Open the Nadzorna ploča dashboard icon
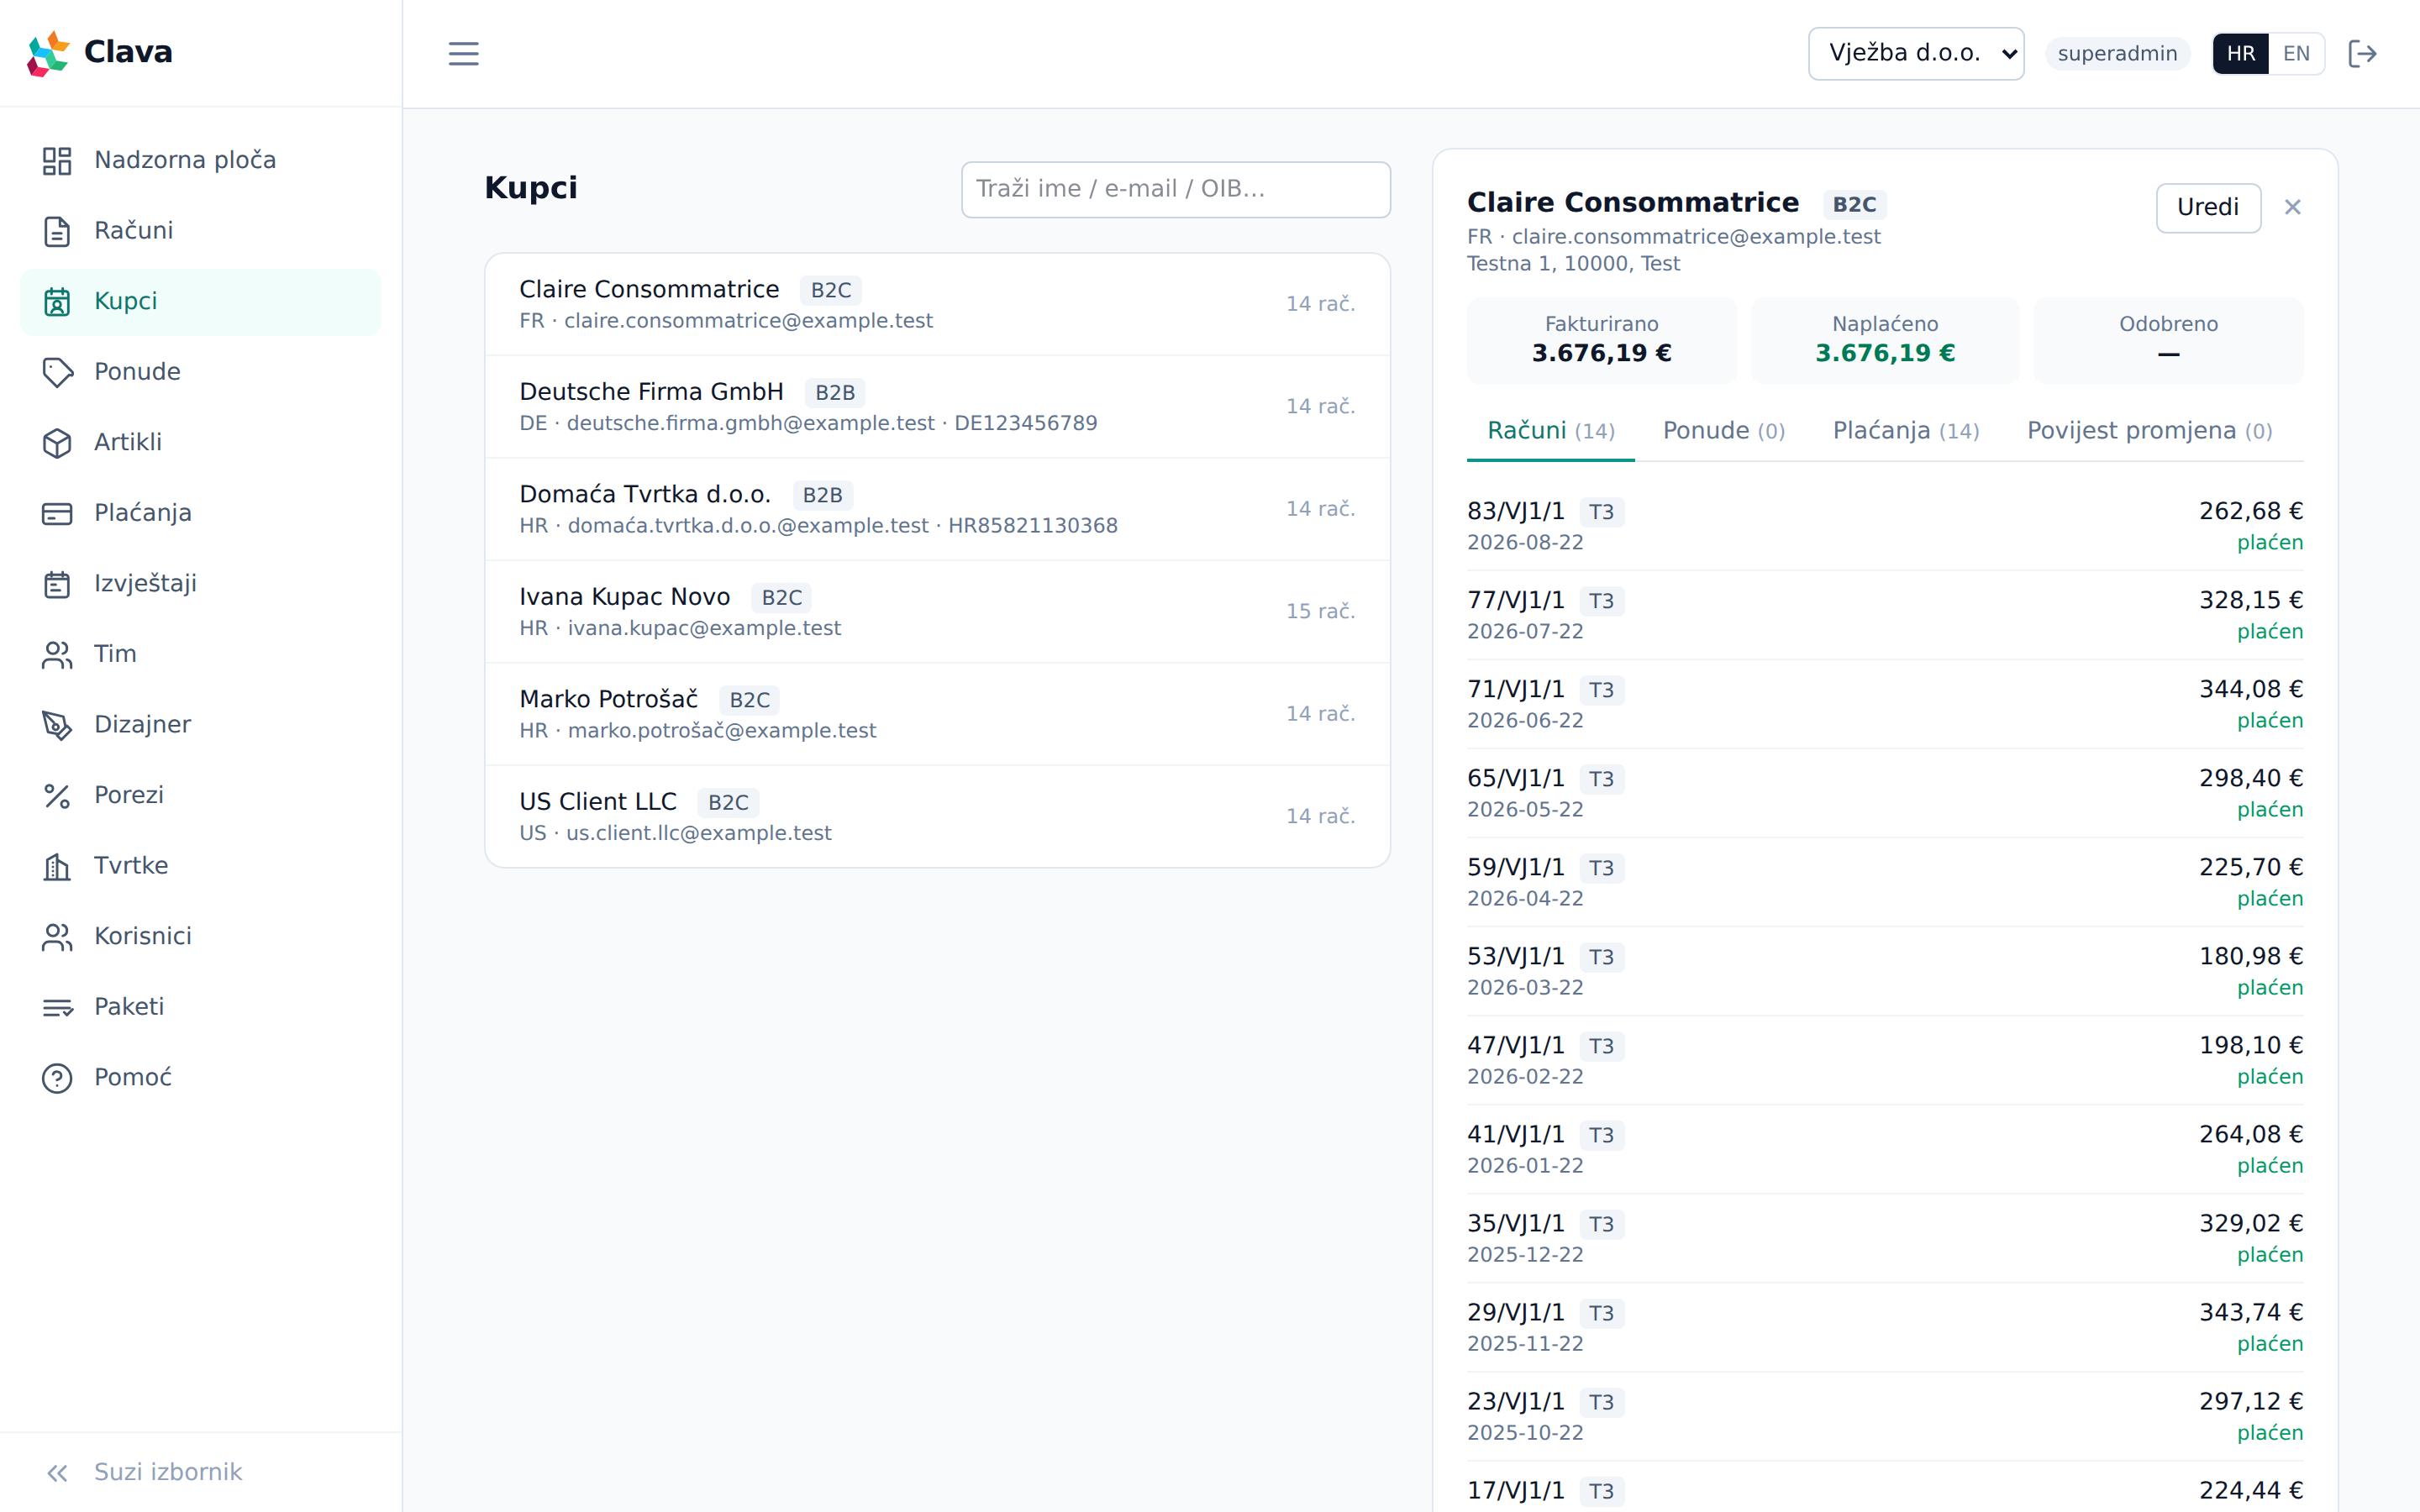This screenshot has width=2420, height=1512. click(57, 160)
